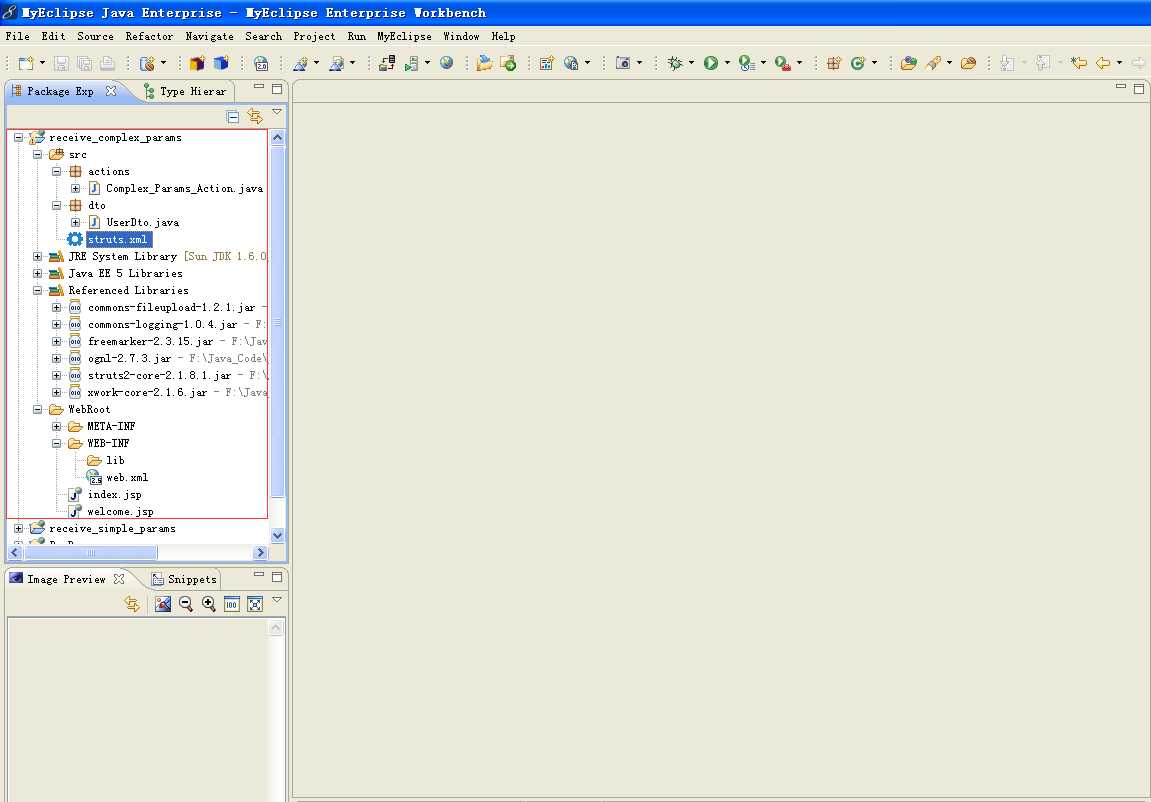Click the Run/Stop server toolbar icon
This screenshot has width=1151, height=802.
(412, 63)
